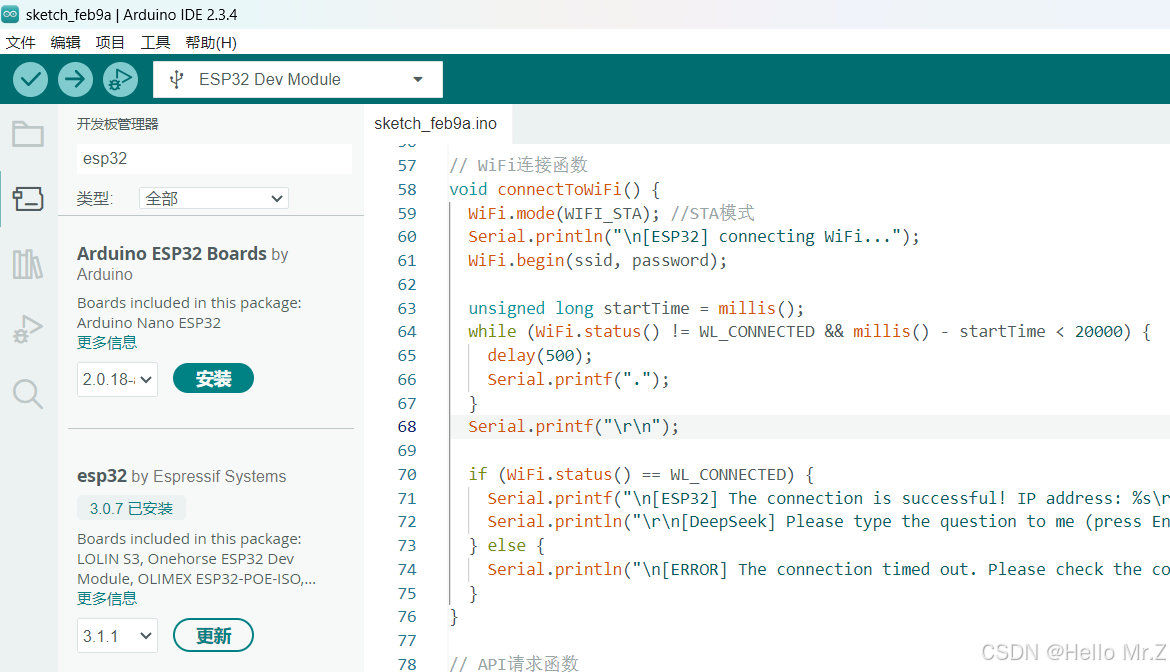The image size is (1170, 672).
Task: Click the Arduino ESP32 Boards title
Action: coord(172,254)
